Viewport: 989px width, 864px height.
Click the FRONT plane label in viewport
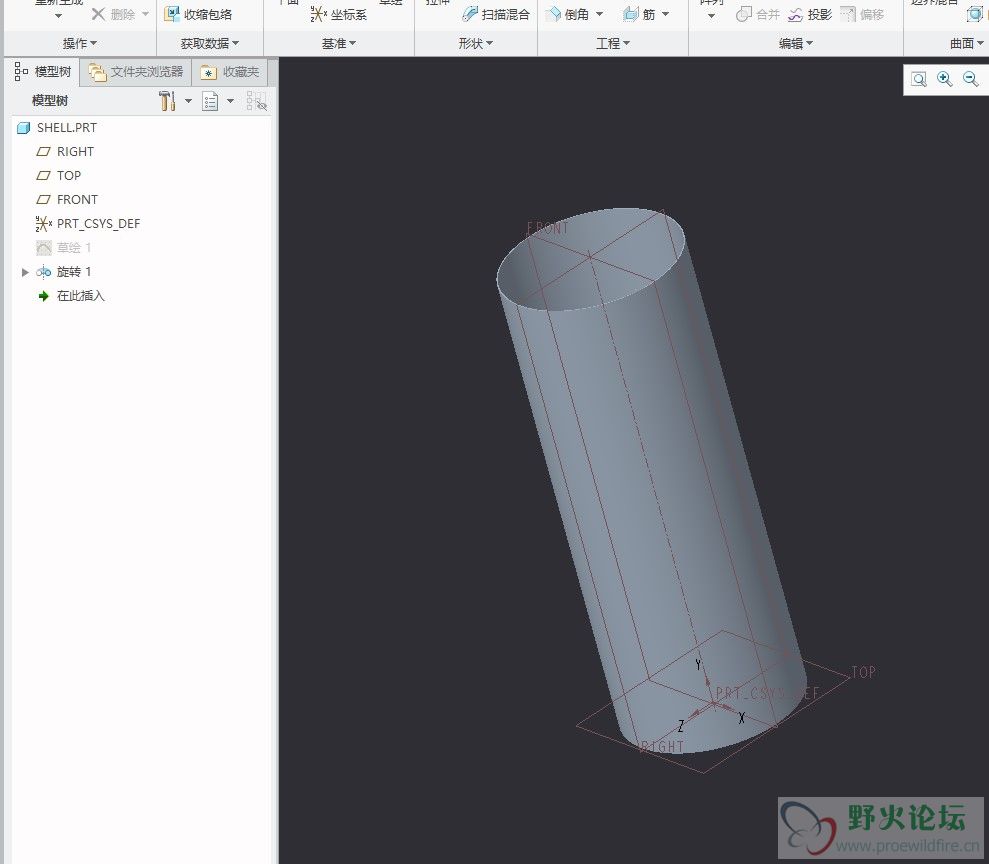click(x=547, y=228)
